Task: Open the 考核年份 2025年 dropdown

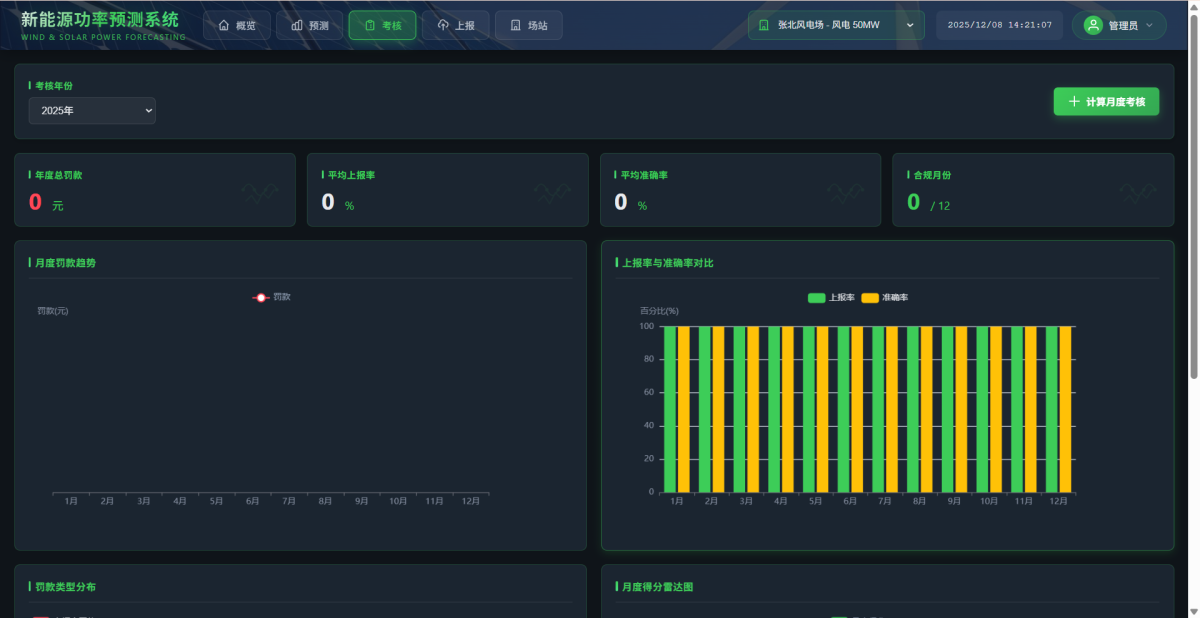Action: coord(92,111)
